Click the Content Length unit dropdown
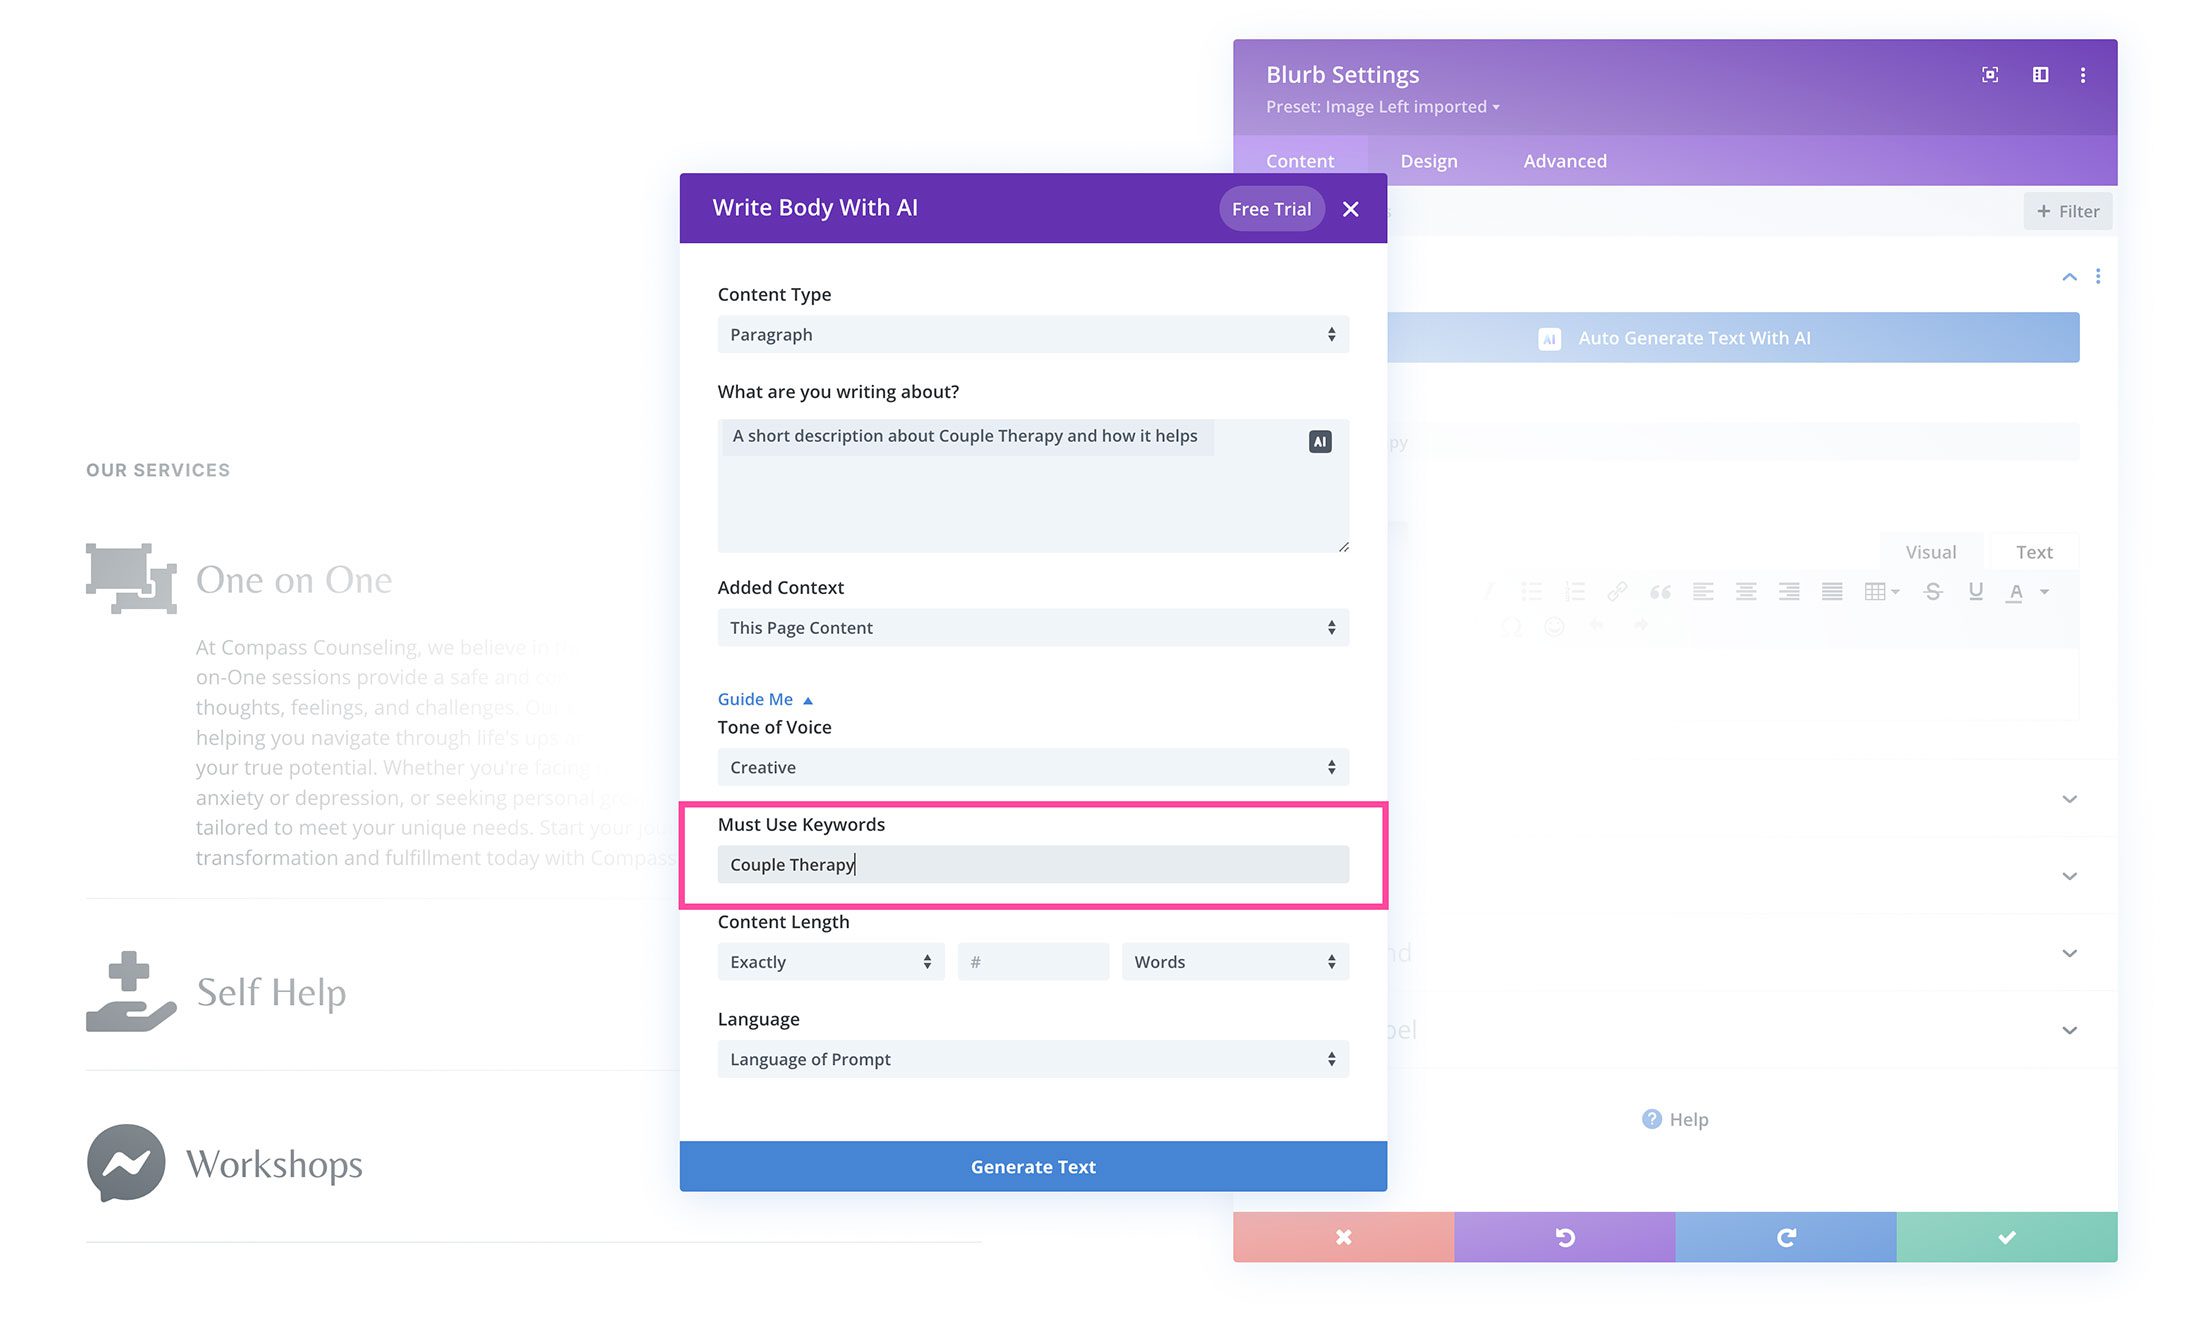The width and height of the screenshot is (2200, 1318). 1235,960
